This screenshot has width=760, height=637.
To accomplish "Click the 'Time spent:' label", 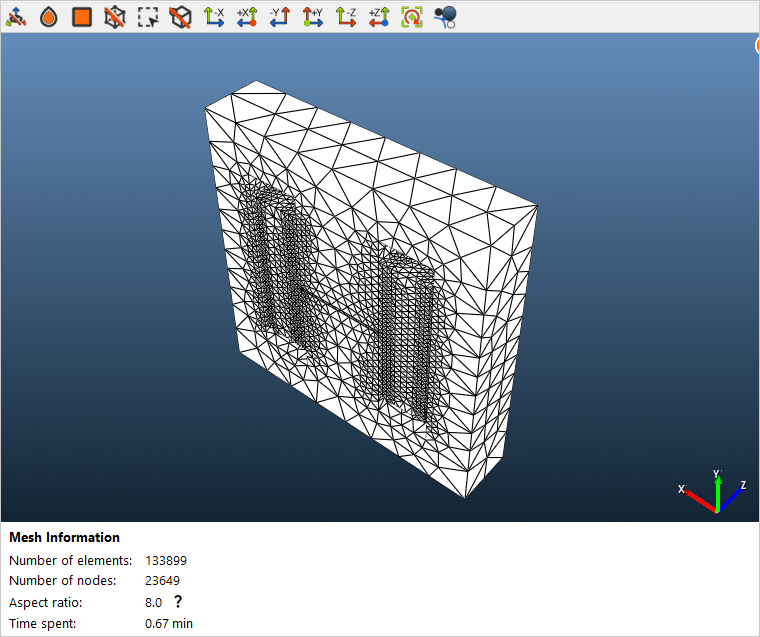I will tap(43, 623).
